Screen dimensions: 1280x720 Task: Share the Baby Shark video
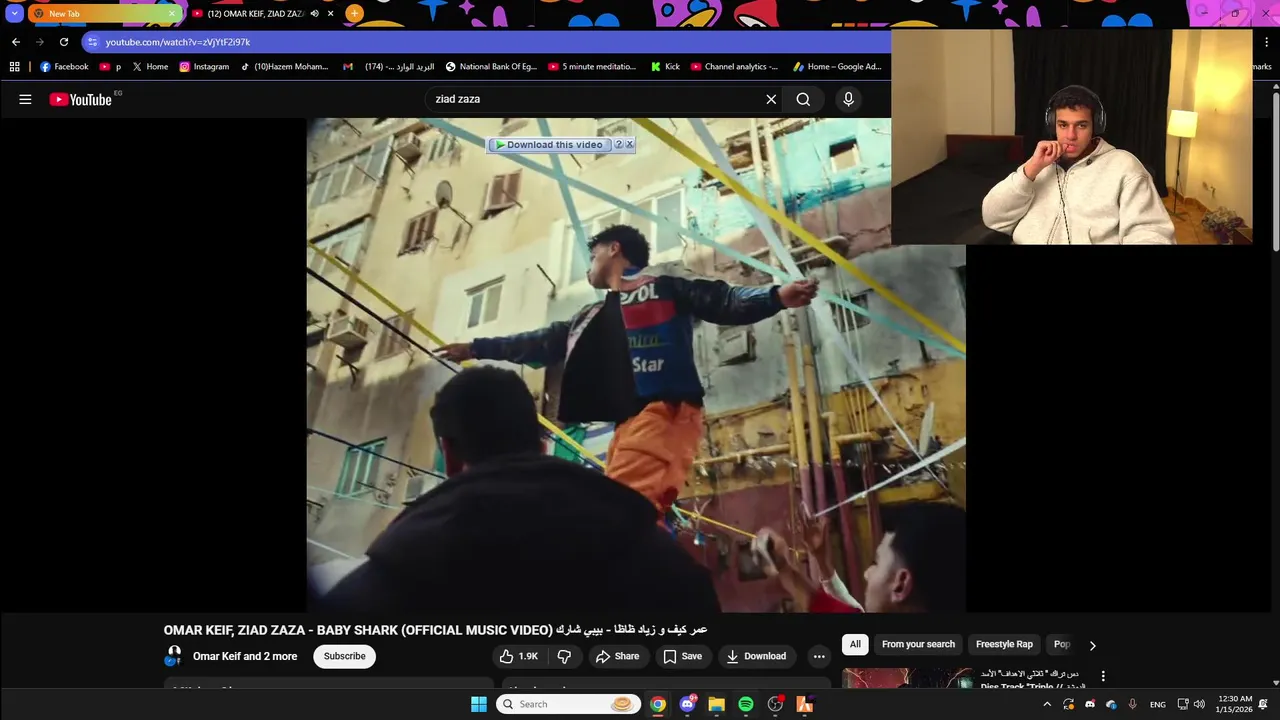617,656
